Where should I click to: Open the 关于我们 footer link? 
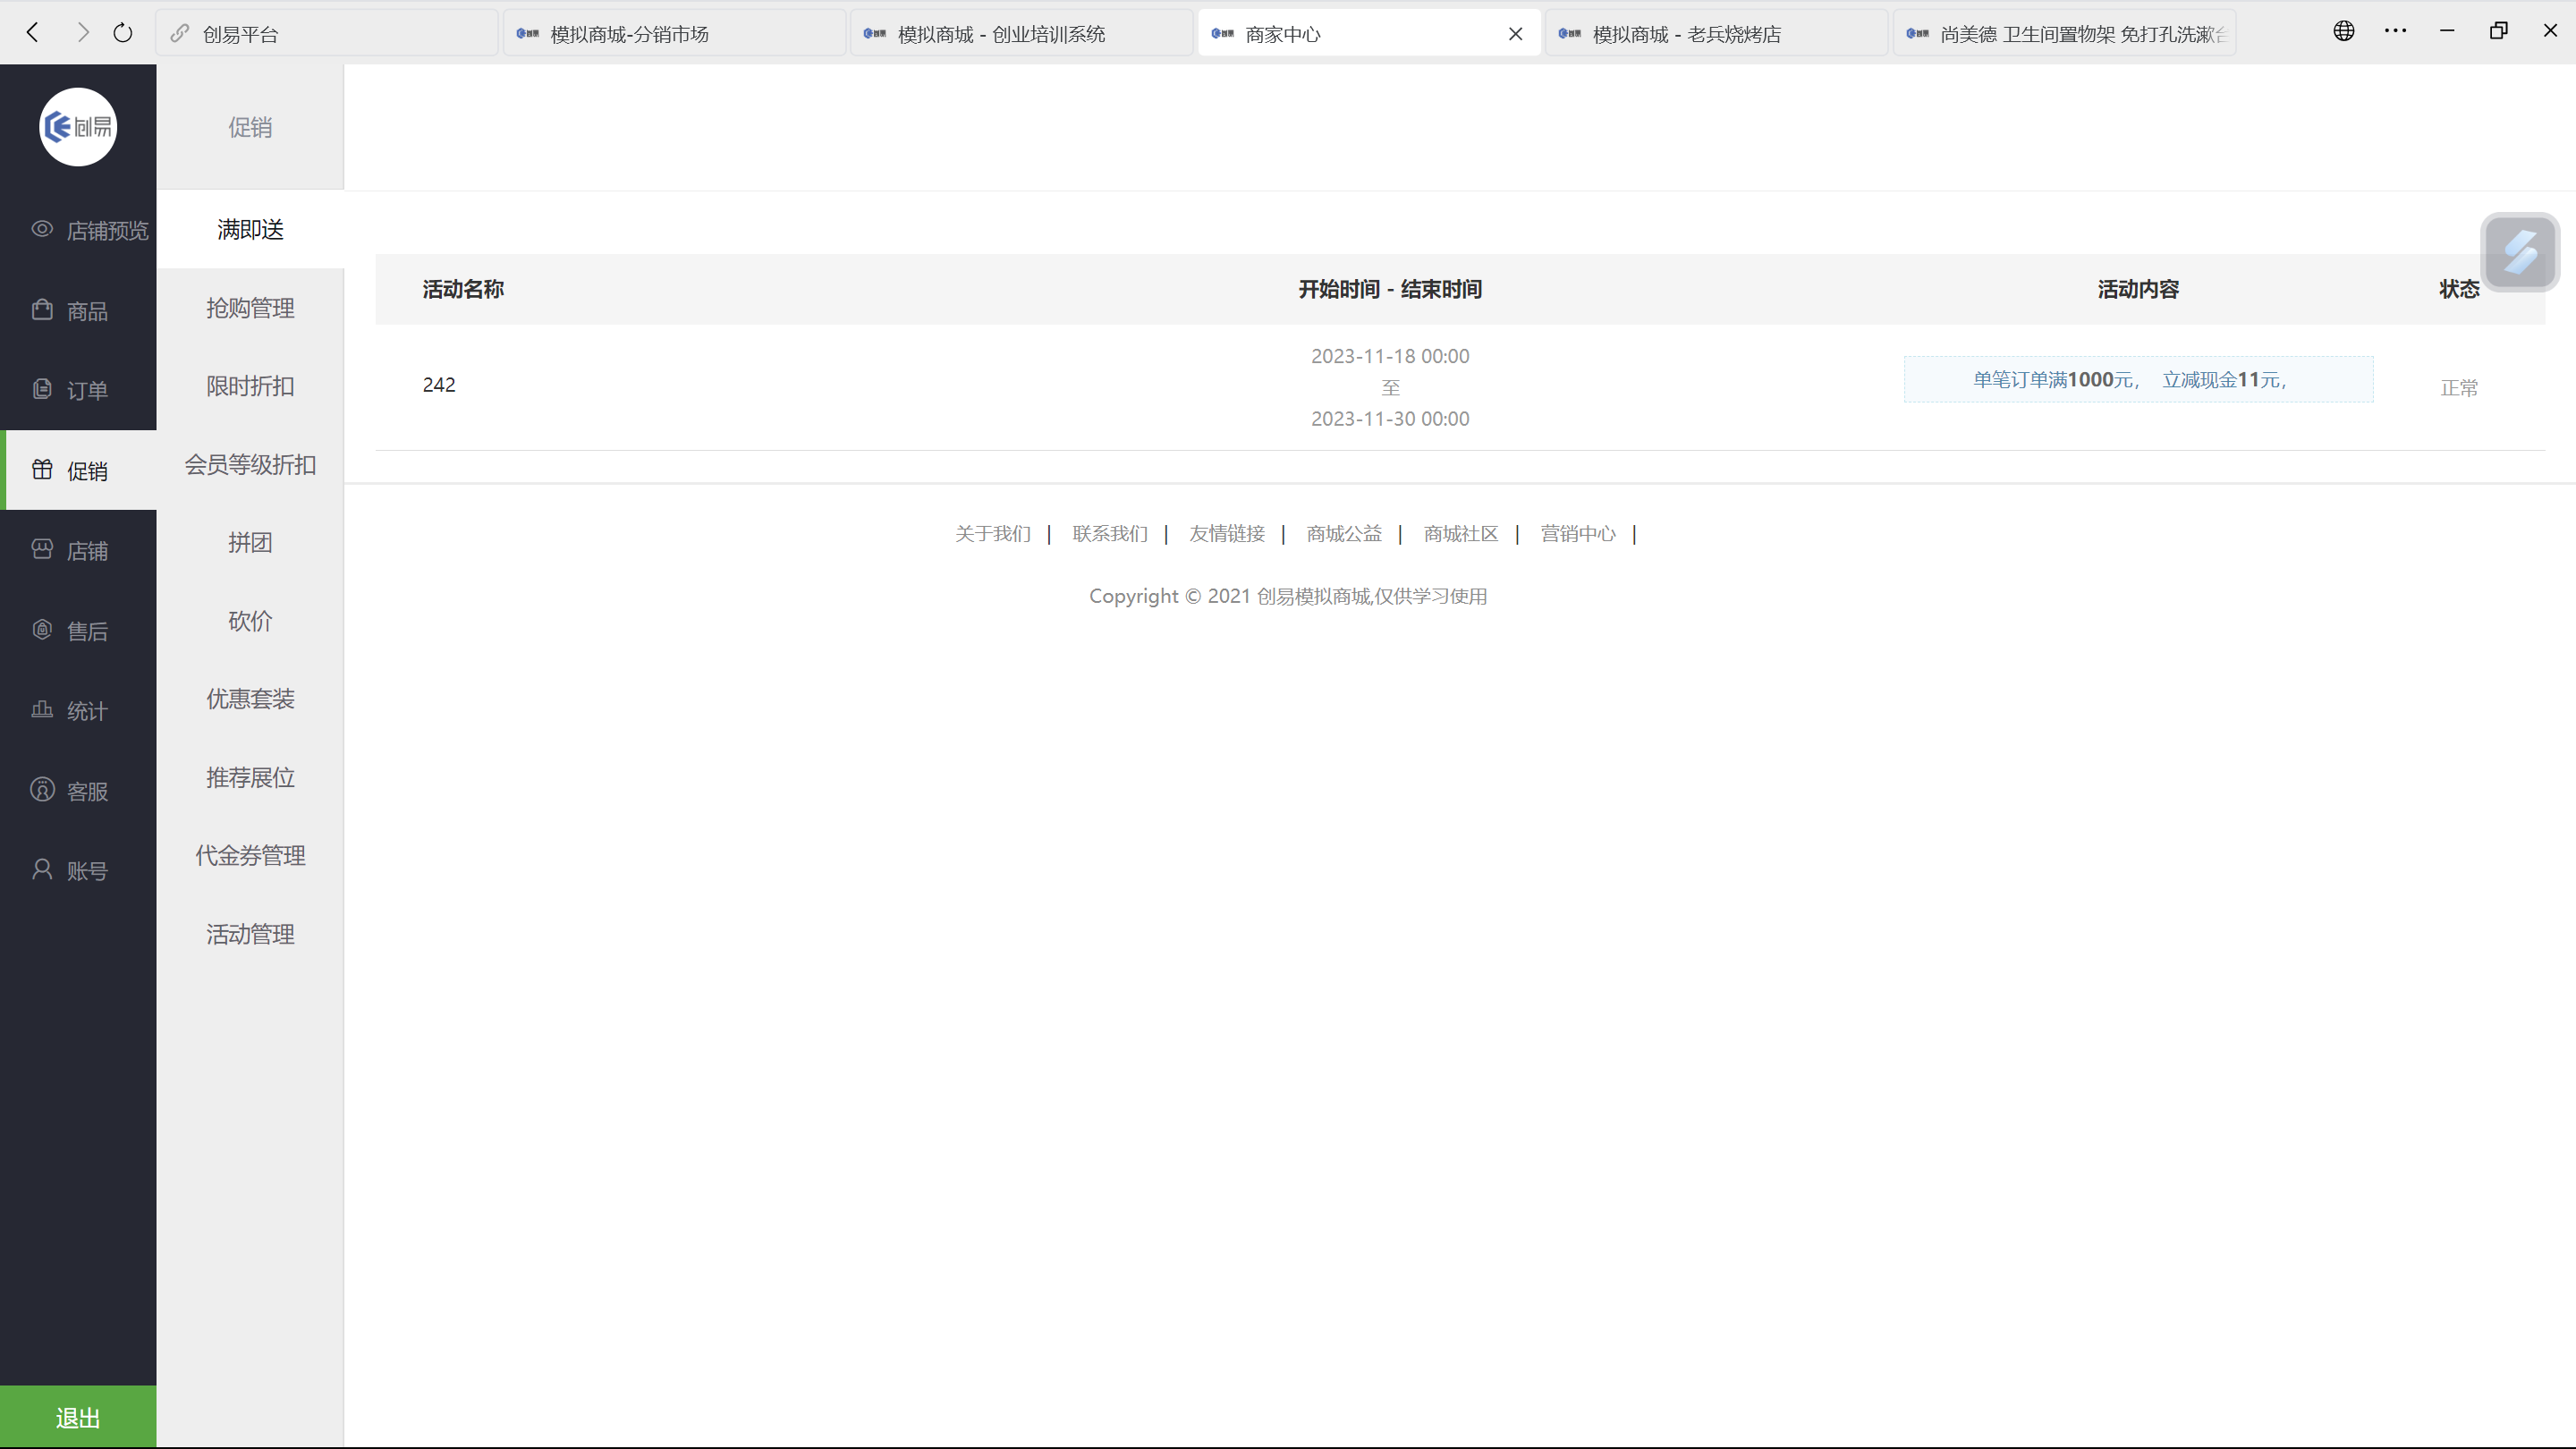click(992, 534)
